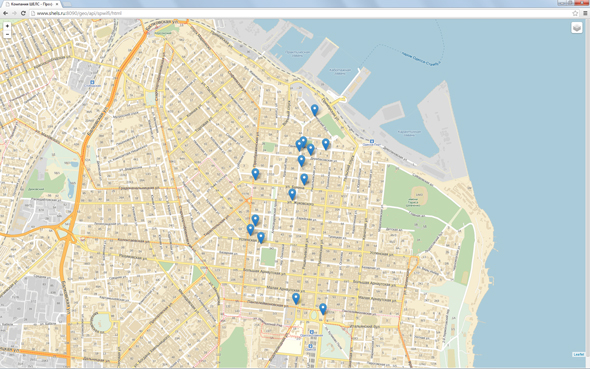Click the southernmost blue marker near the railway station

click(x=323, y=309)
